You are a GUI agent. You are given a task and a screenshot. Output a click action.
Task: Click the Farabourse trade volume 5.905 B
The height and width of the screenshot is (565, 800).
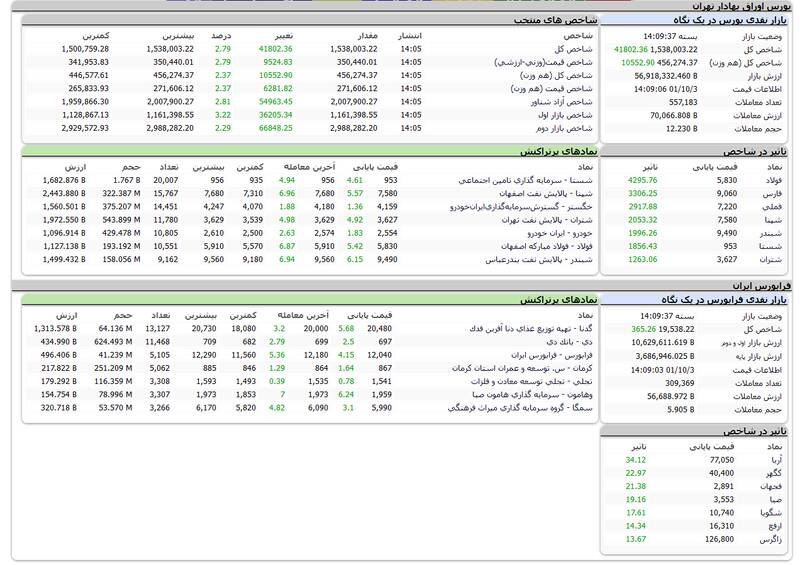(681, 410)
